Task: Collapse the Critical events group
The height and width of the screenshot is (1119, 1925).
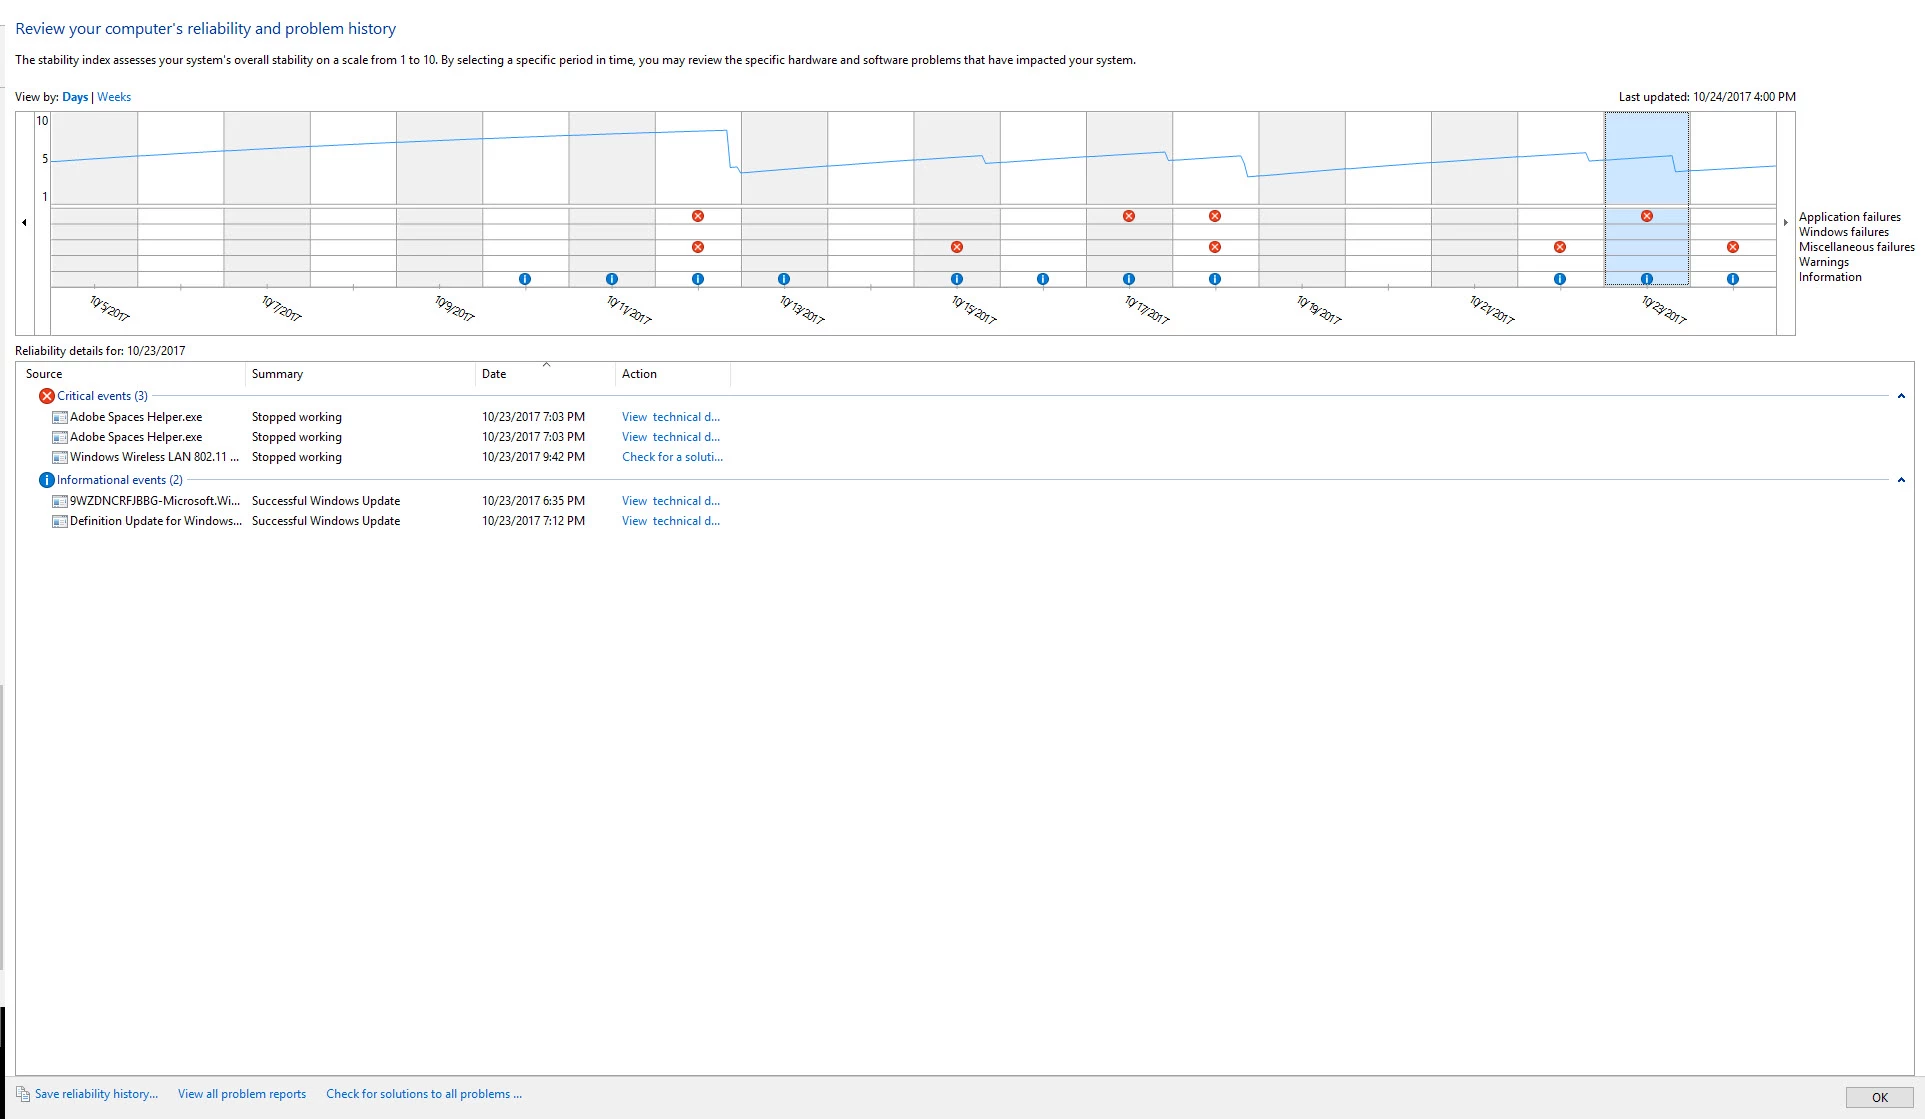Action: pyautogui.click(x=1900, y=396)
